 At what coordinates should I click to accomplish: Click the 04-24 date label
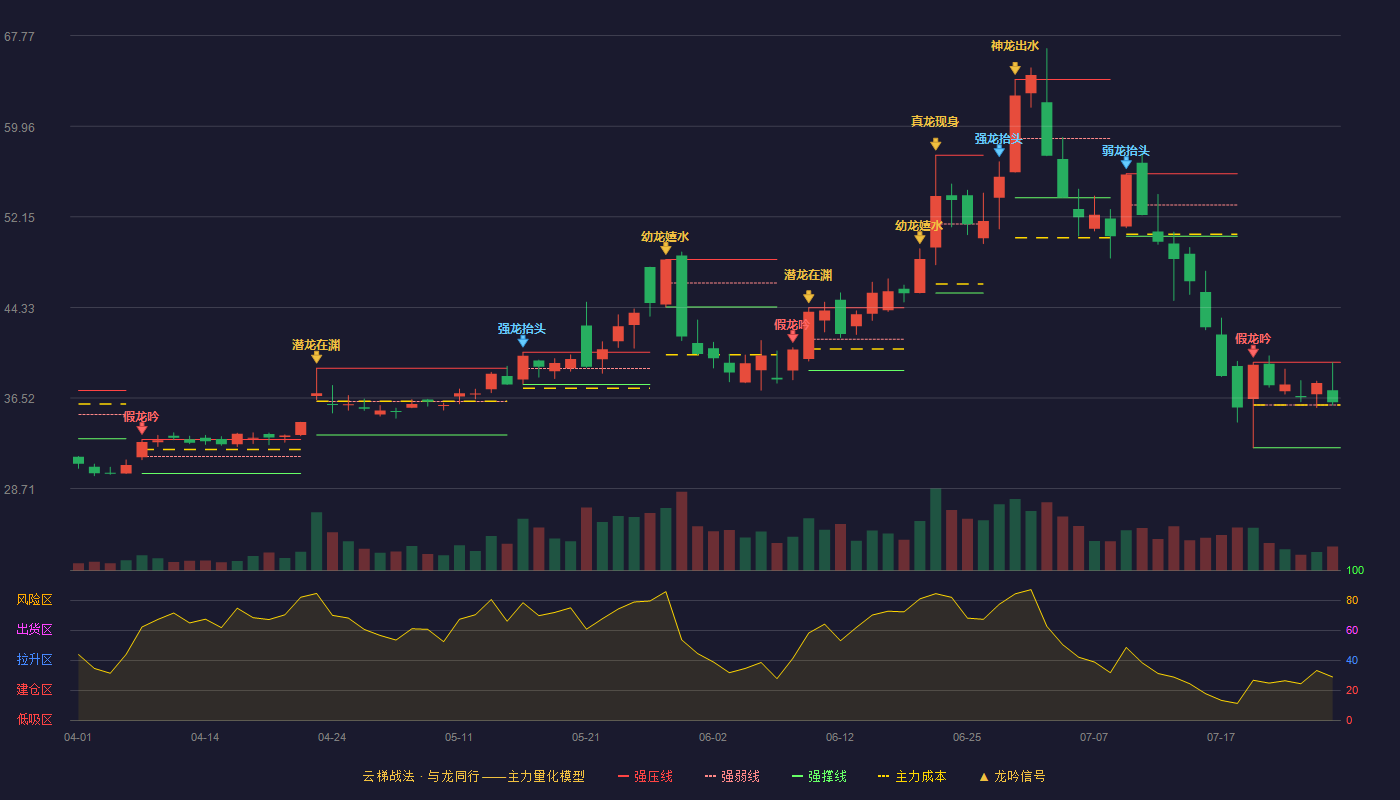[x=332, y=737]
